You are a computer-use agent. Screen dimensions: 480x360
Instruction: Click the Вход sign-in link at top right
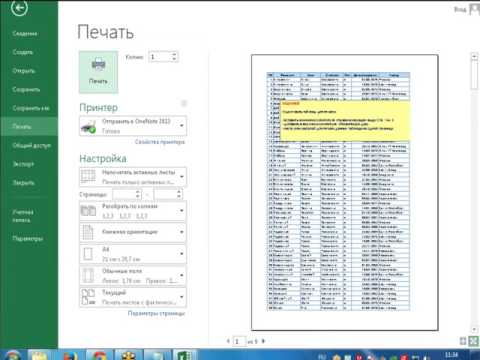460,9
